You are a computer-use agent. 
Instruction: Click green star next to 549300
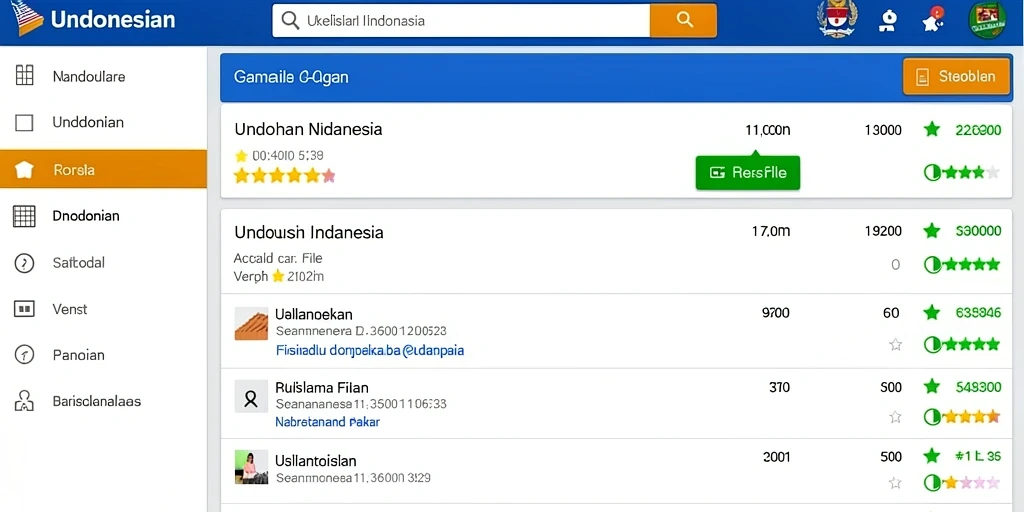coord(932,387)
